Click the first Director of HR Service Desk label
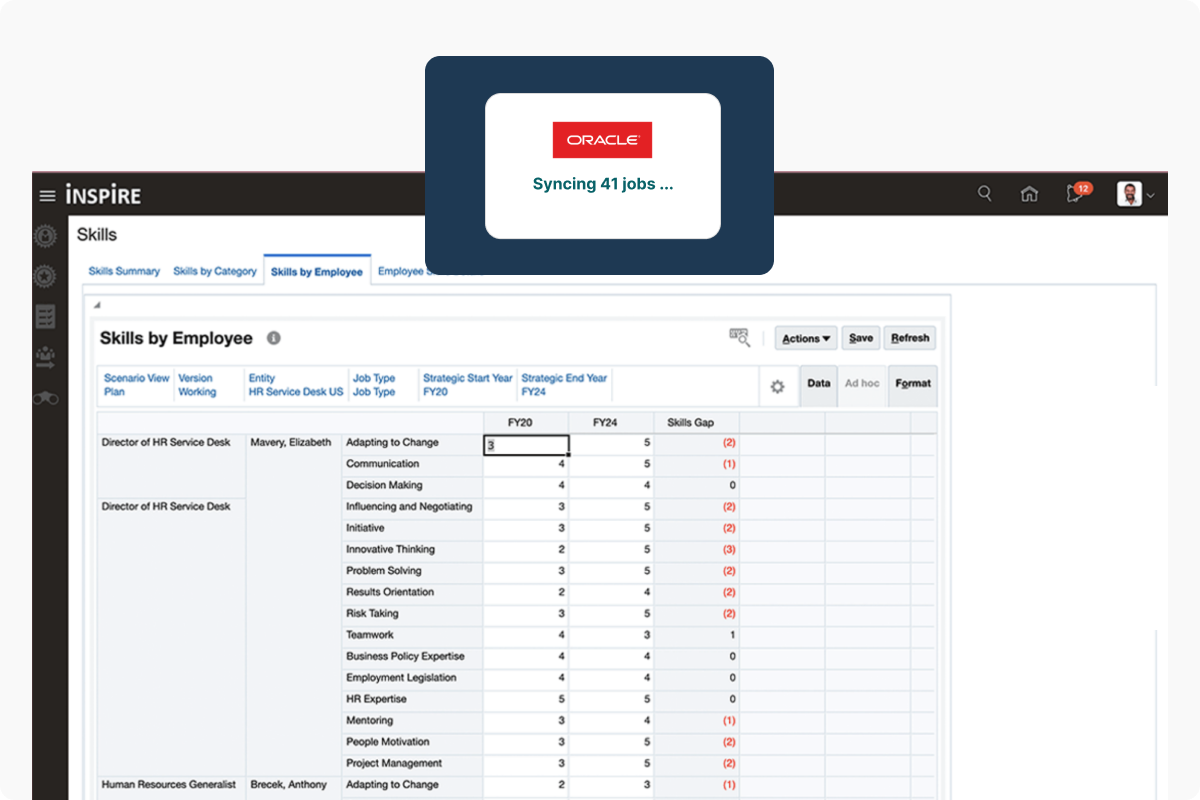Viewport: 1200px width, 800px height. [x=166, y=442]
